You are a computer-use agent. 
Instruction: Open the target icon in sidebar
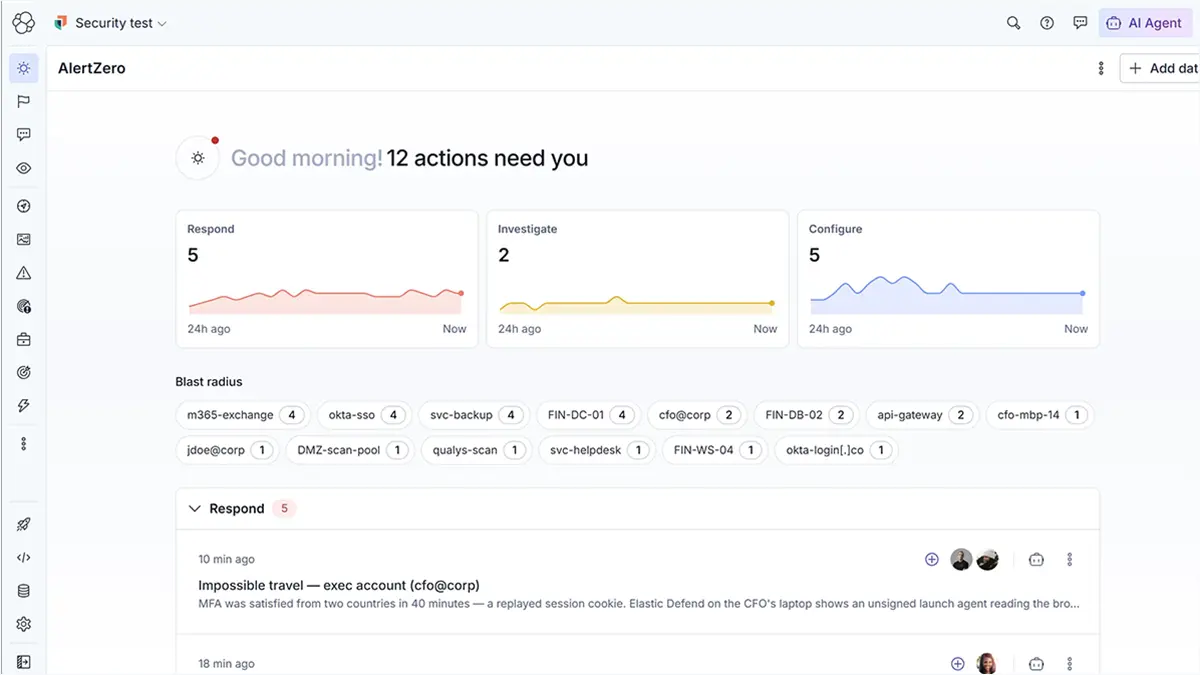24,372
